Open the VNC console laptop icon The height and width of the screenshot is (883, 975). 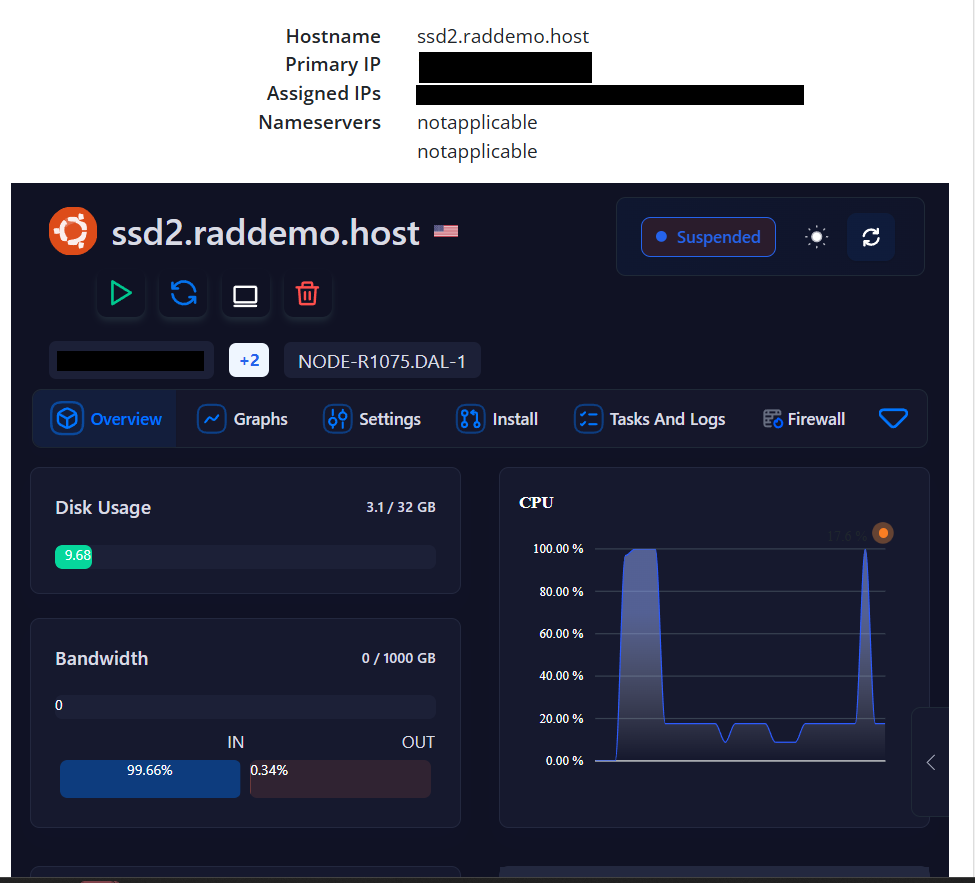(x=245, y=295)
